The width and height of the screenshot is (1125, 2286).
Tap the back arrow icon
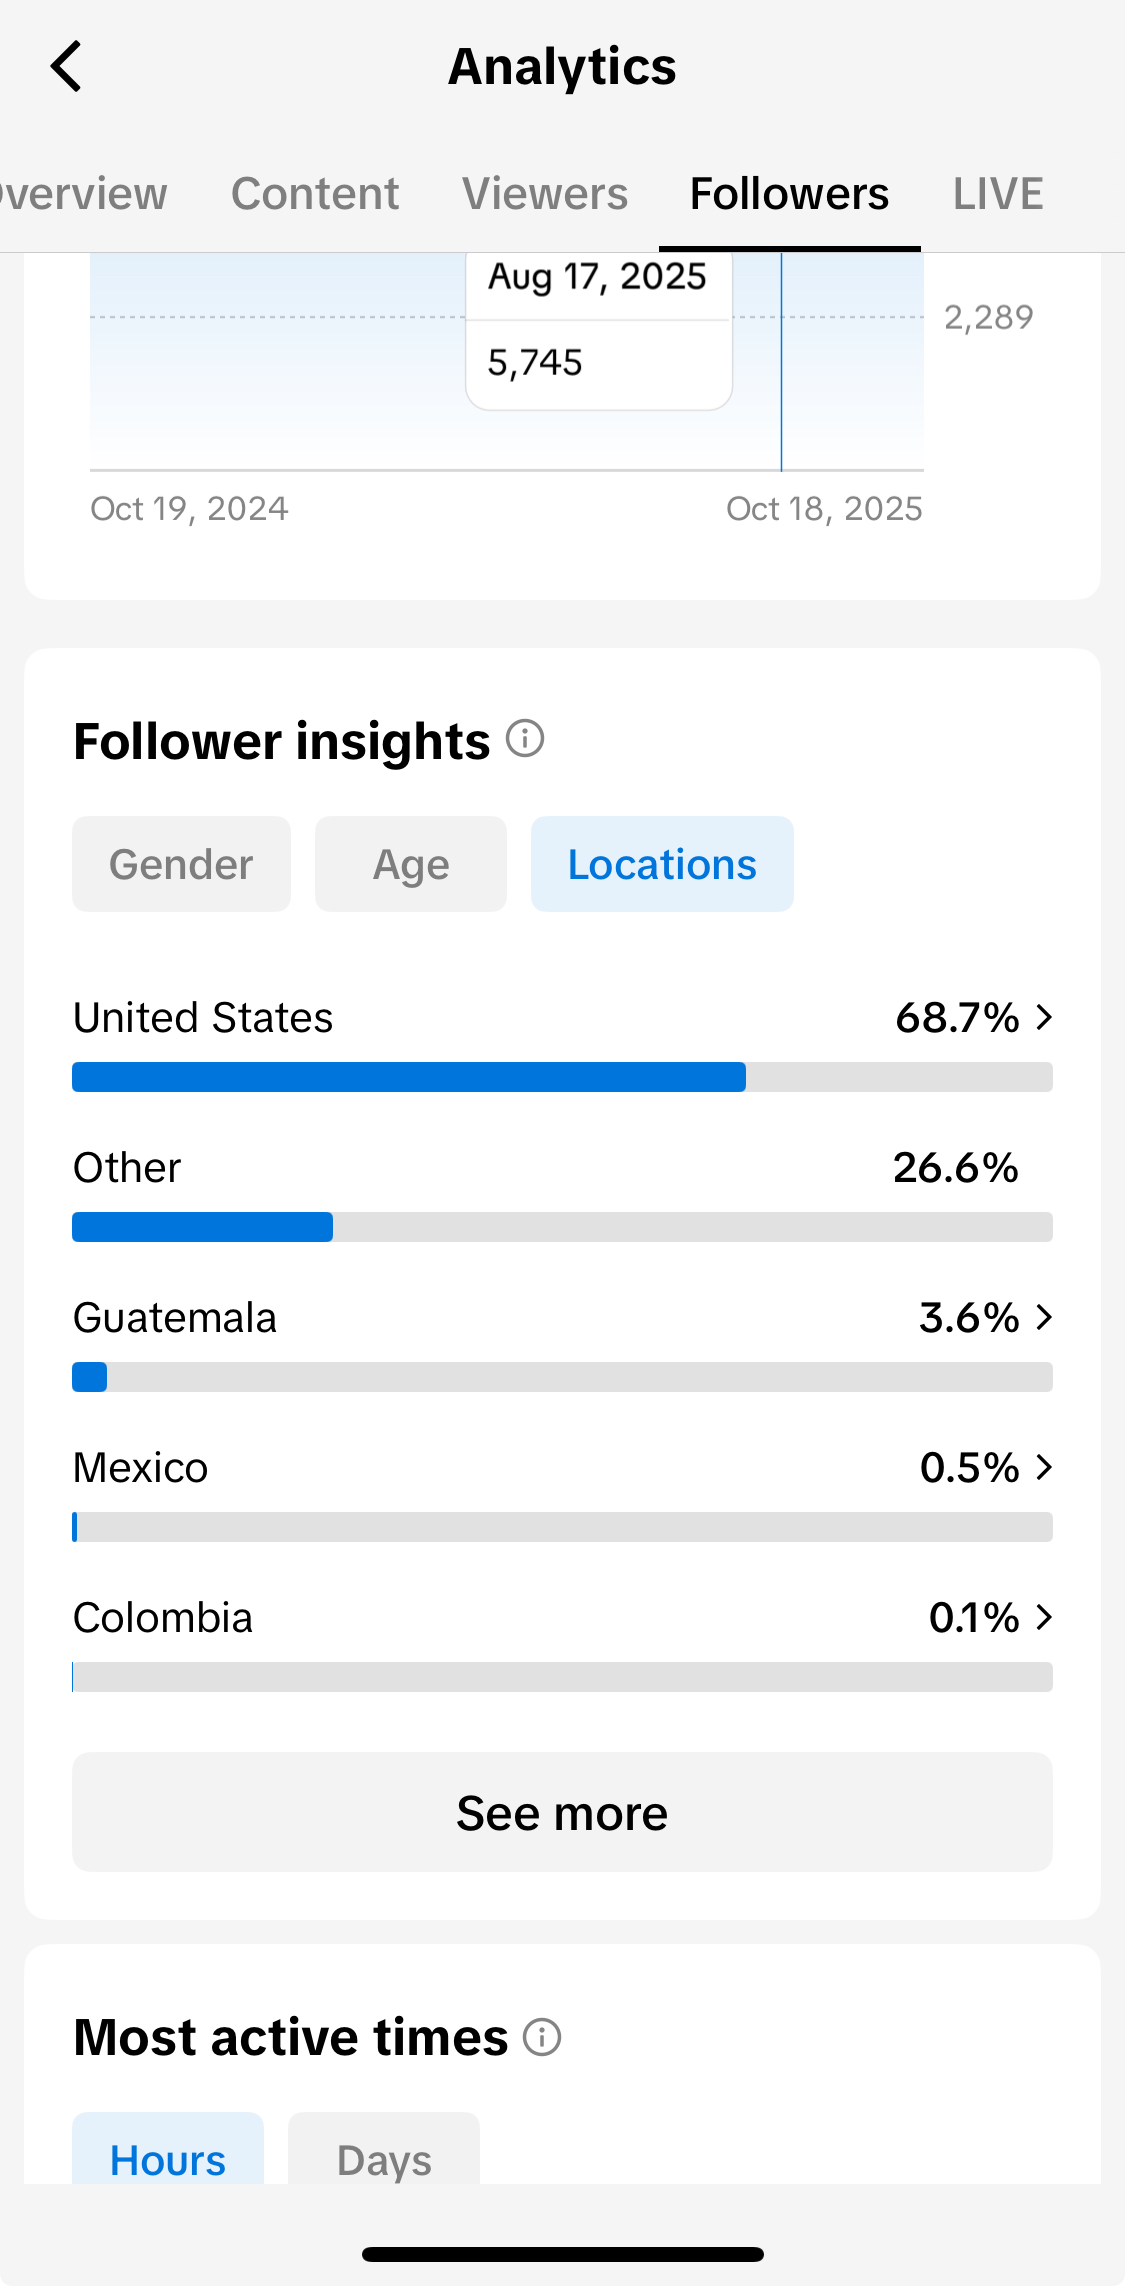pos(66,67)
